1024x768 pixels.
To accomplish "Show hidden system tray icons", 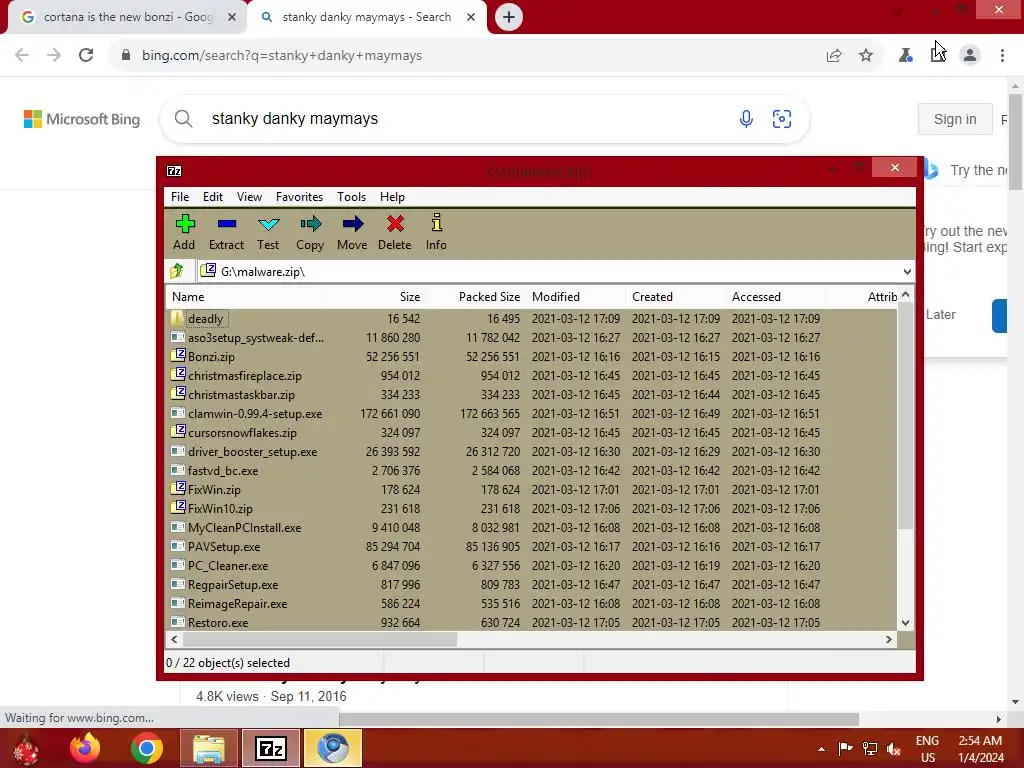I will pyautogui.click(x=821, y=748).
